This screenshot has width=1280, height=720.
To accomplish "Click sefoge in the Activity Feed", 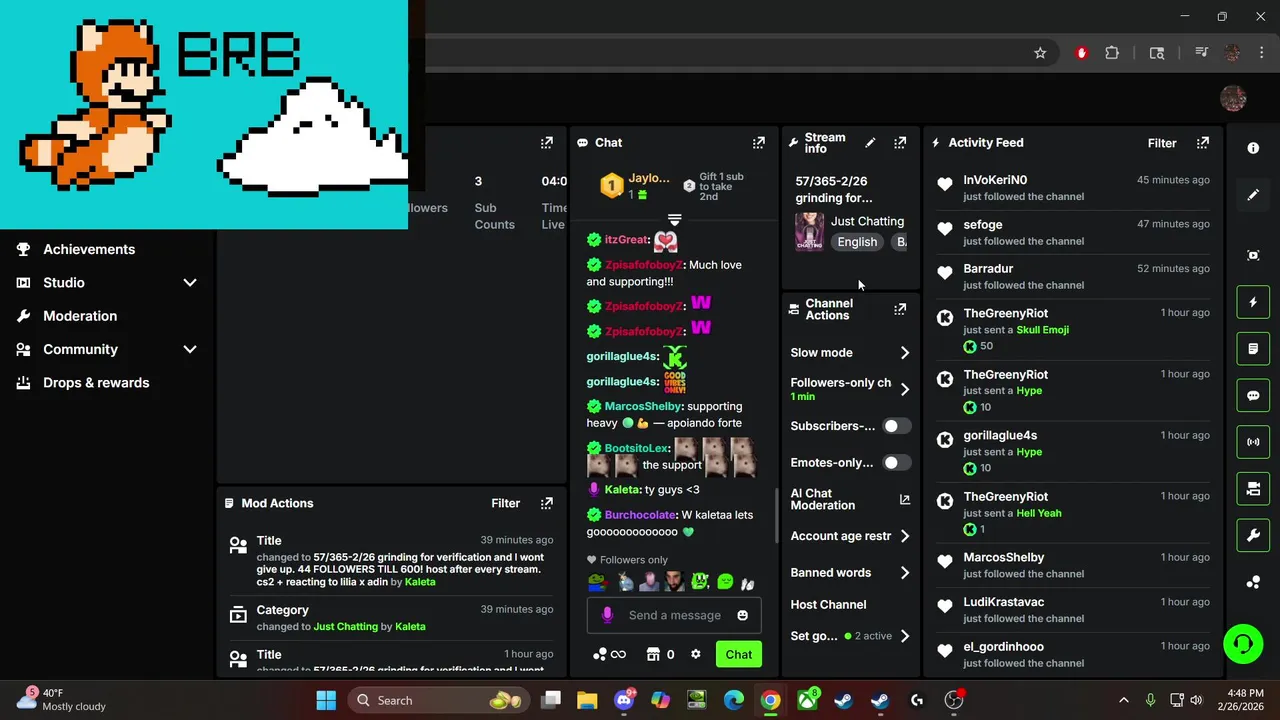I will point(983,225).
